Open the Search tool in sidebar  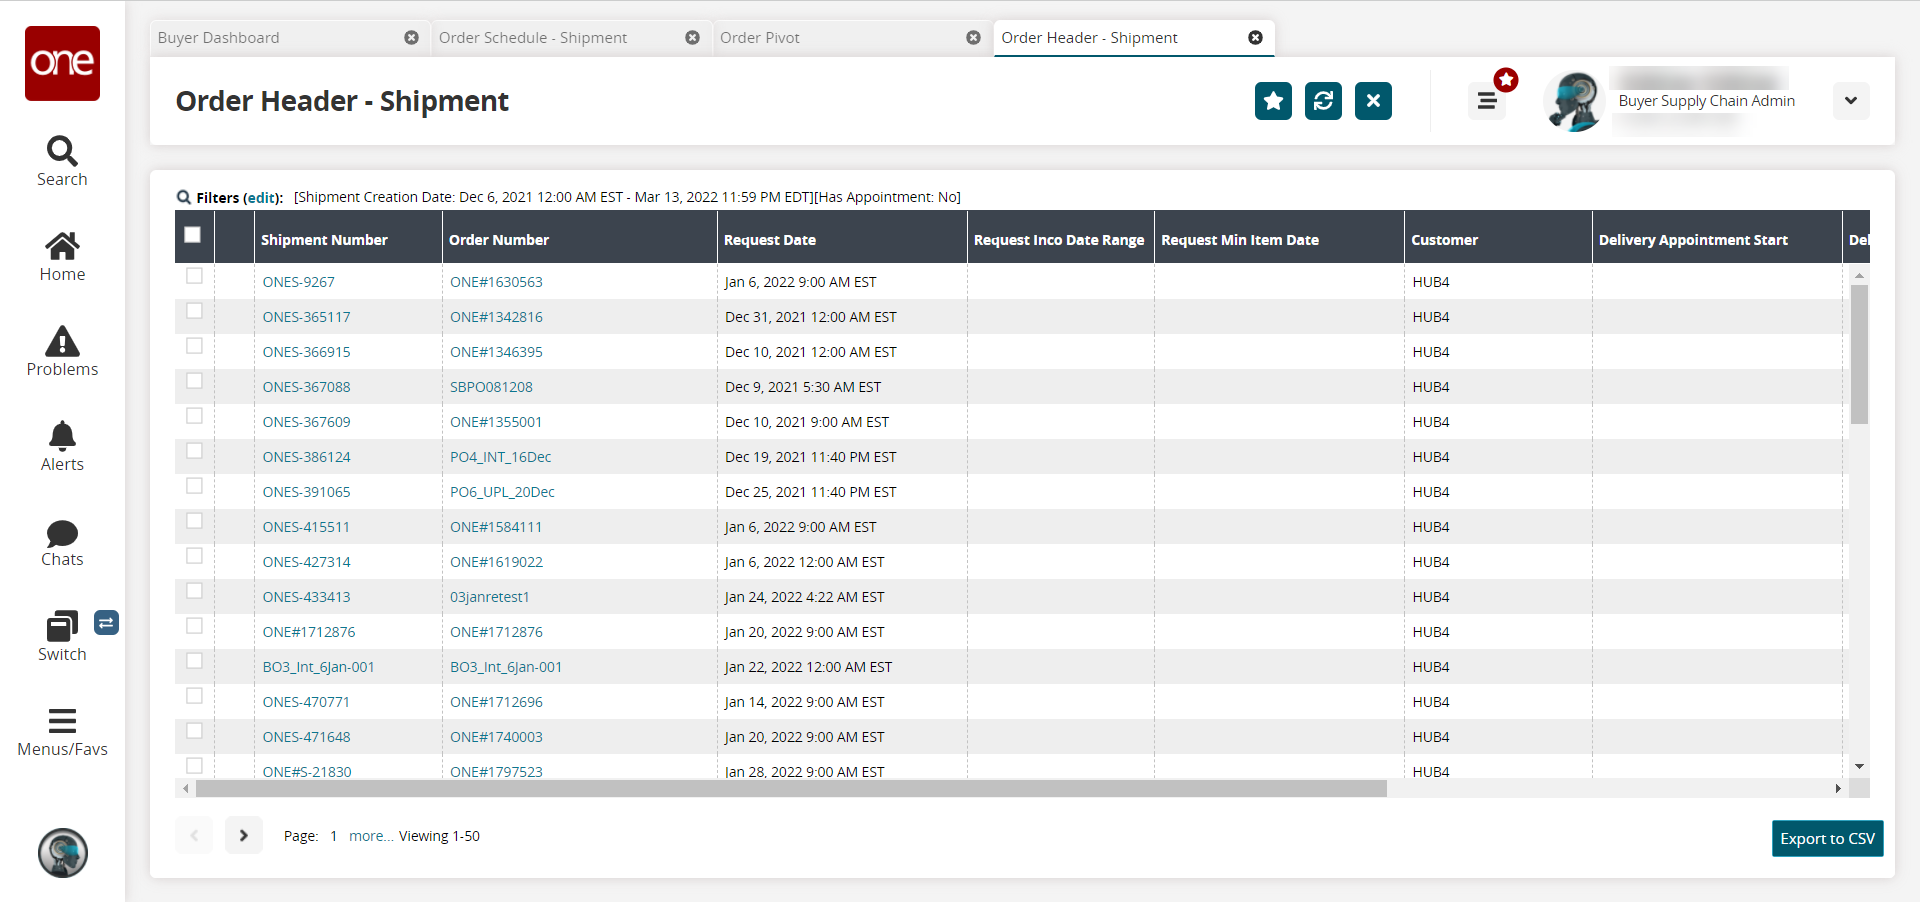(62, 162)
